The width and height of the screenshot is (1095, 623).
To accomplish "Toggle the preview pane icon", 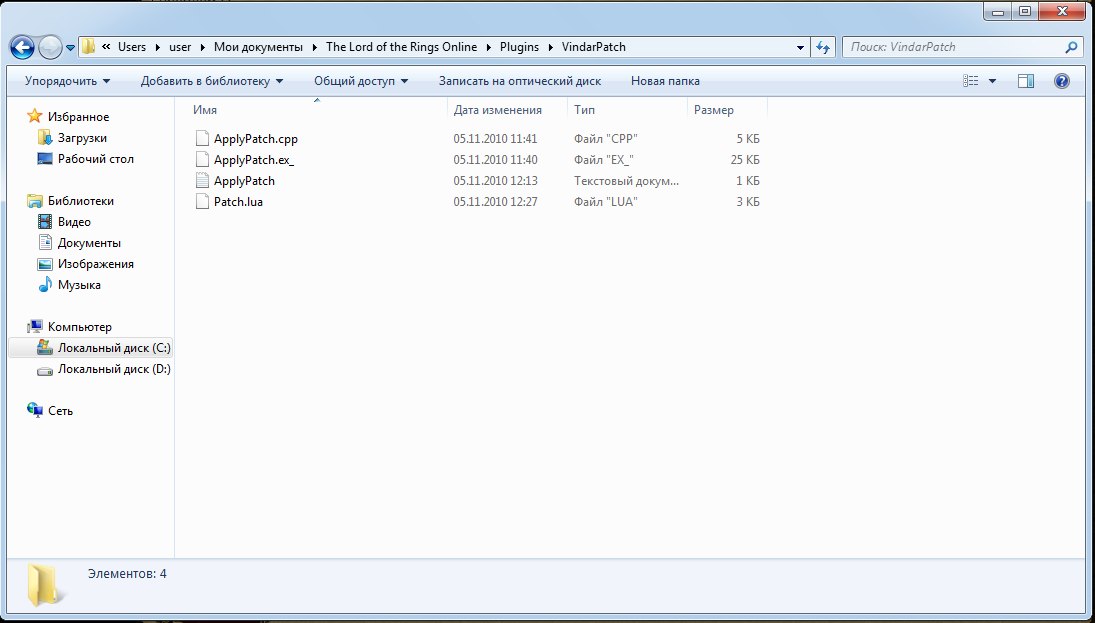I will click(x=1026, y=81).
